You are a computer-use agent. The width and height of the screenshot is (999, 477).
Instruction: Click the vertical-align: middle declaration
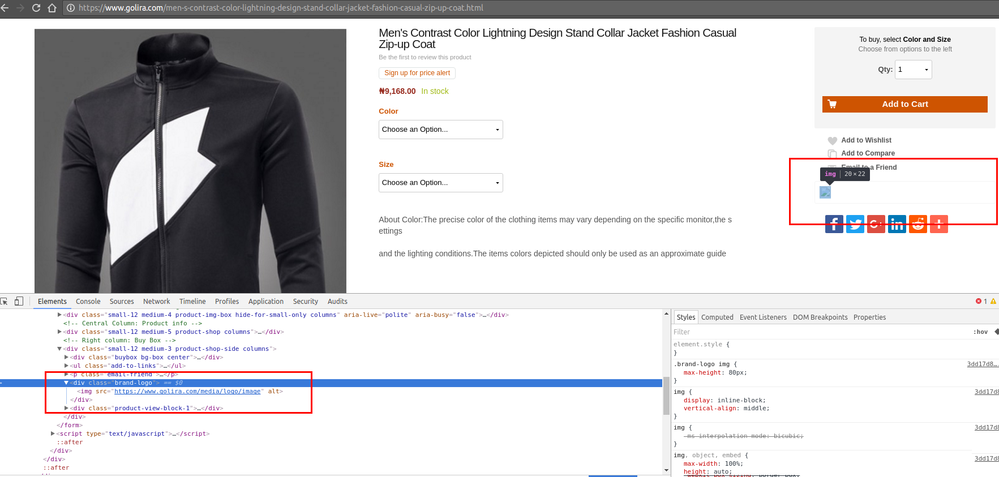pos(726,408)
